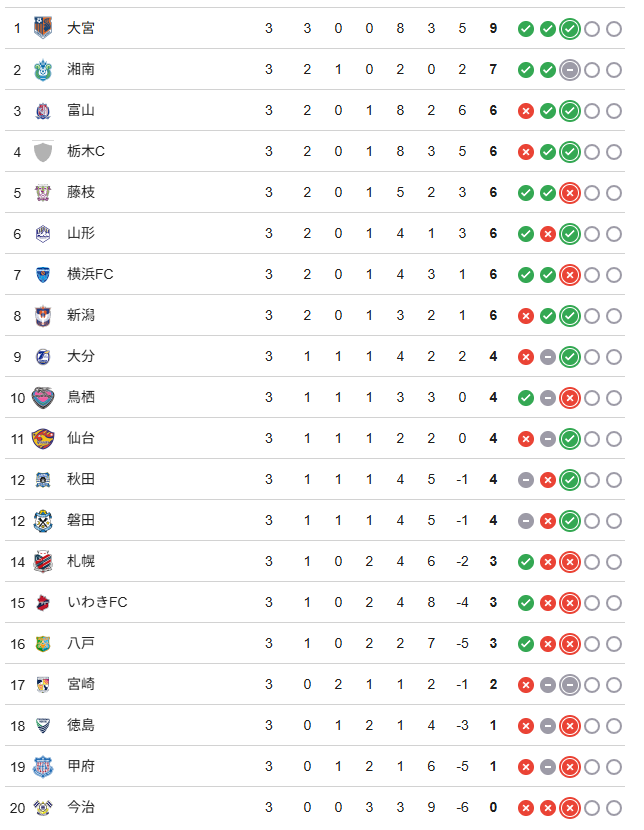Open the いわきFC team page link

[x=97, y=602]
